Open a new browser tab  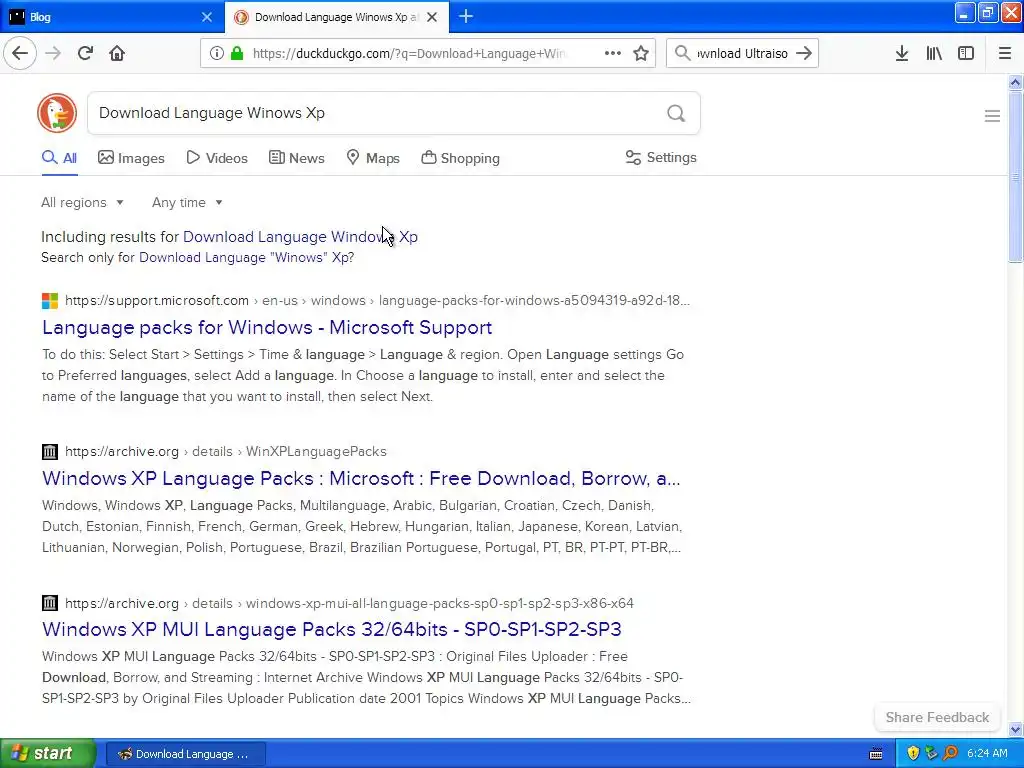(x=466, y=16)
